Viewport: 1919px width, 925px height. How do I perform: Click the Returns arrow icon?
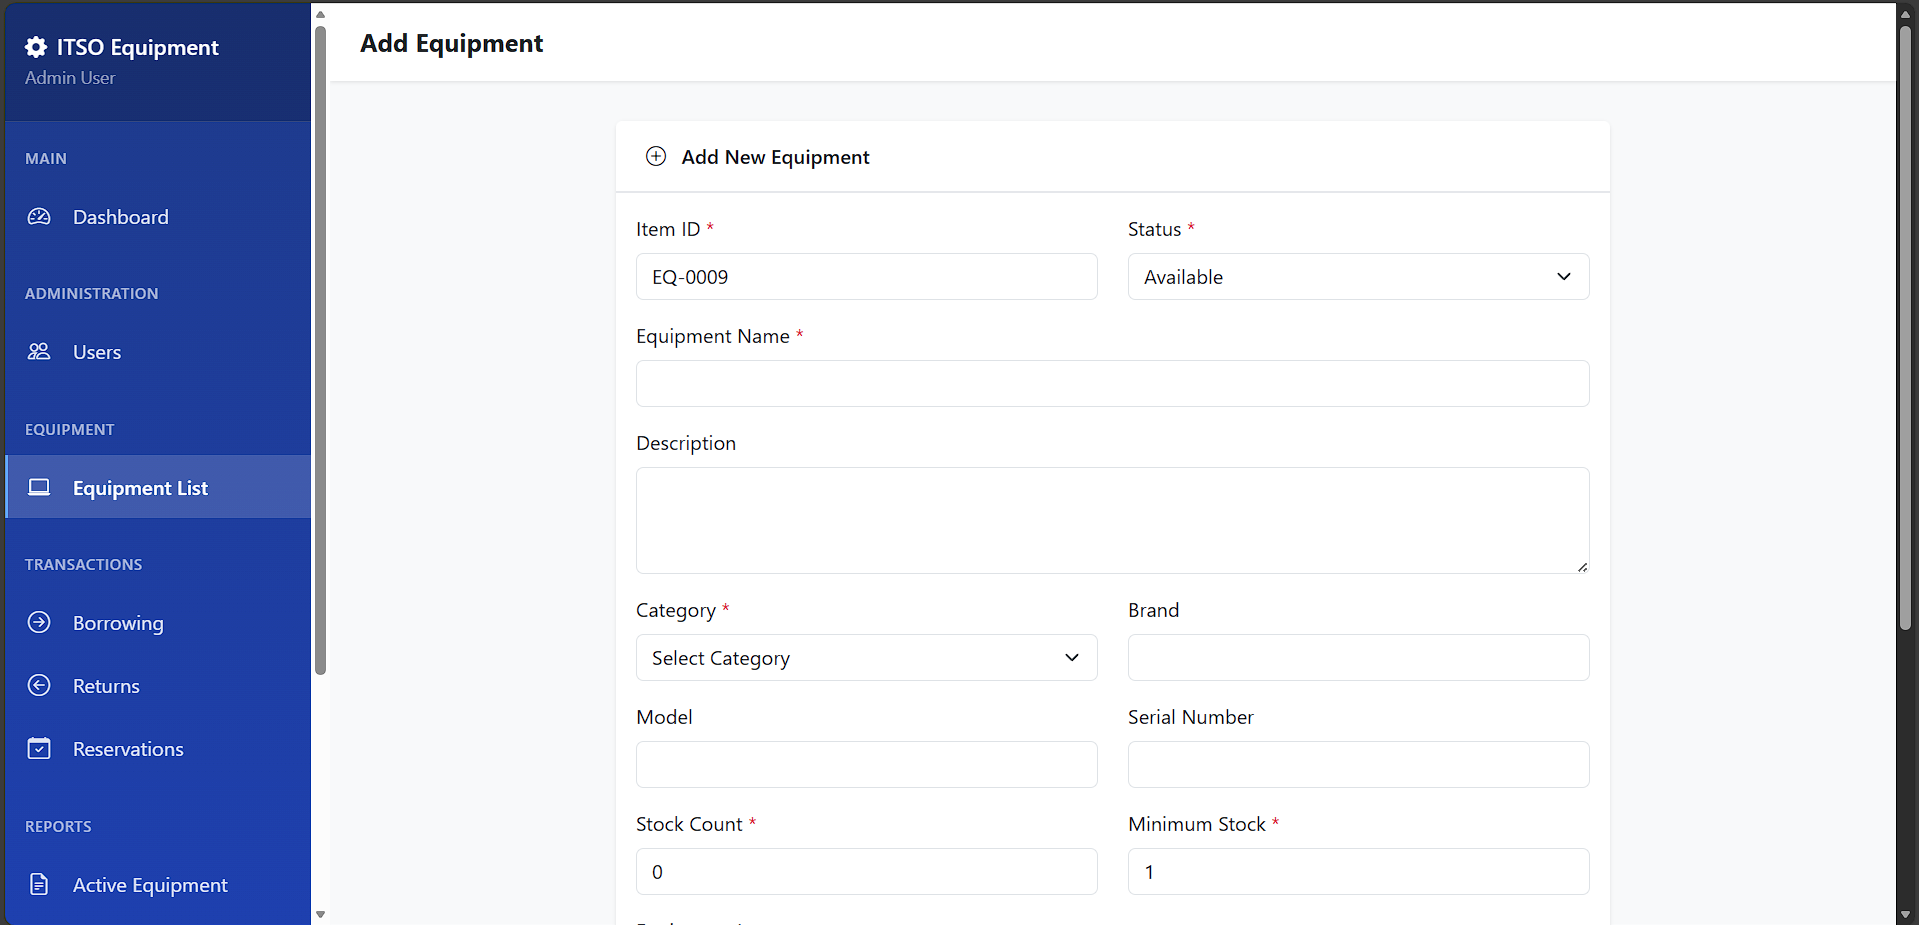tap(39, 686)
